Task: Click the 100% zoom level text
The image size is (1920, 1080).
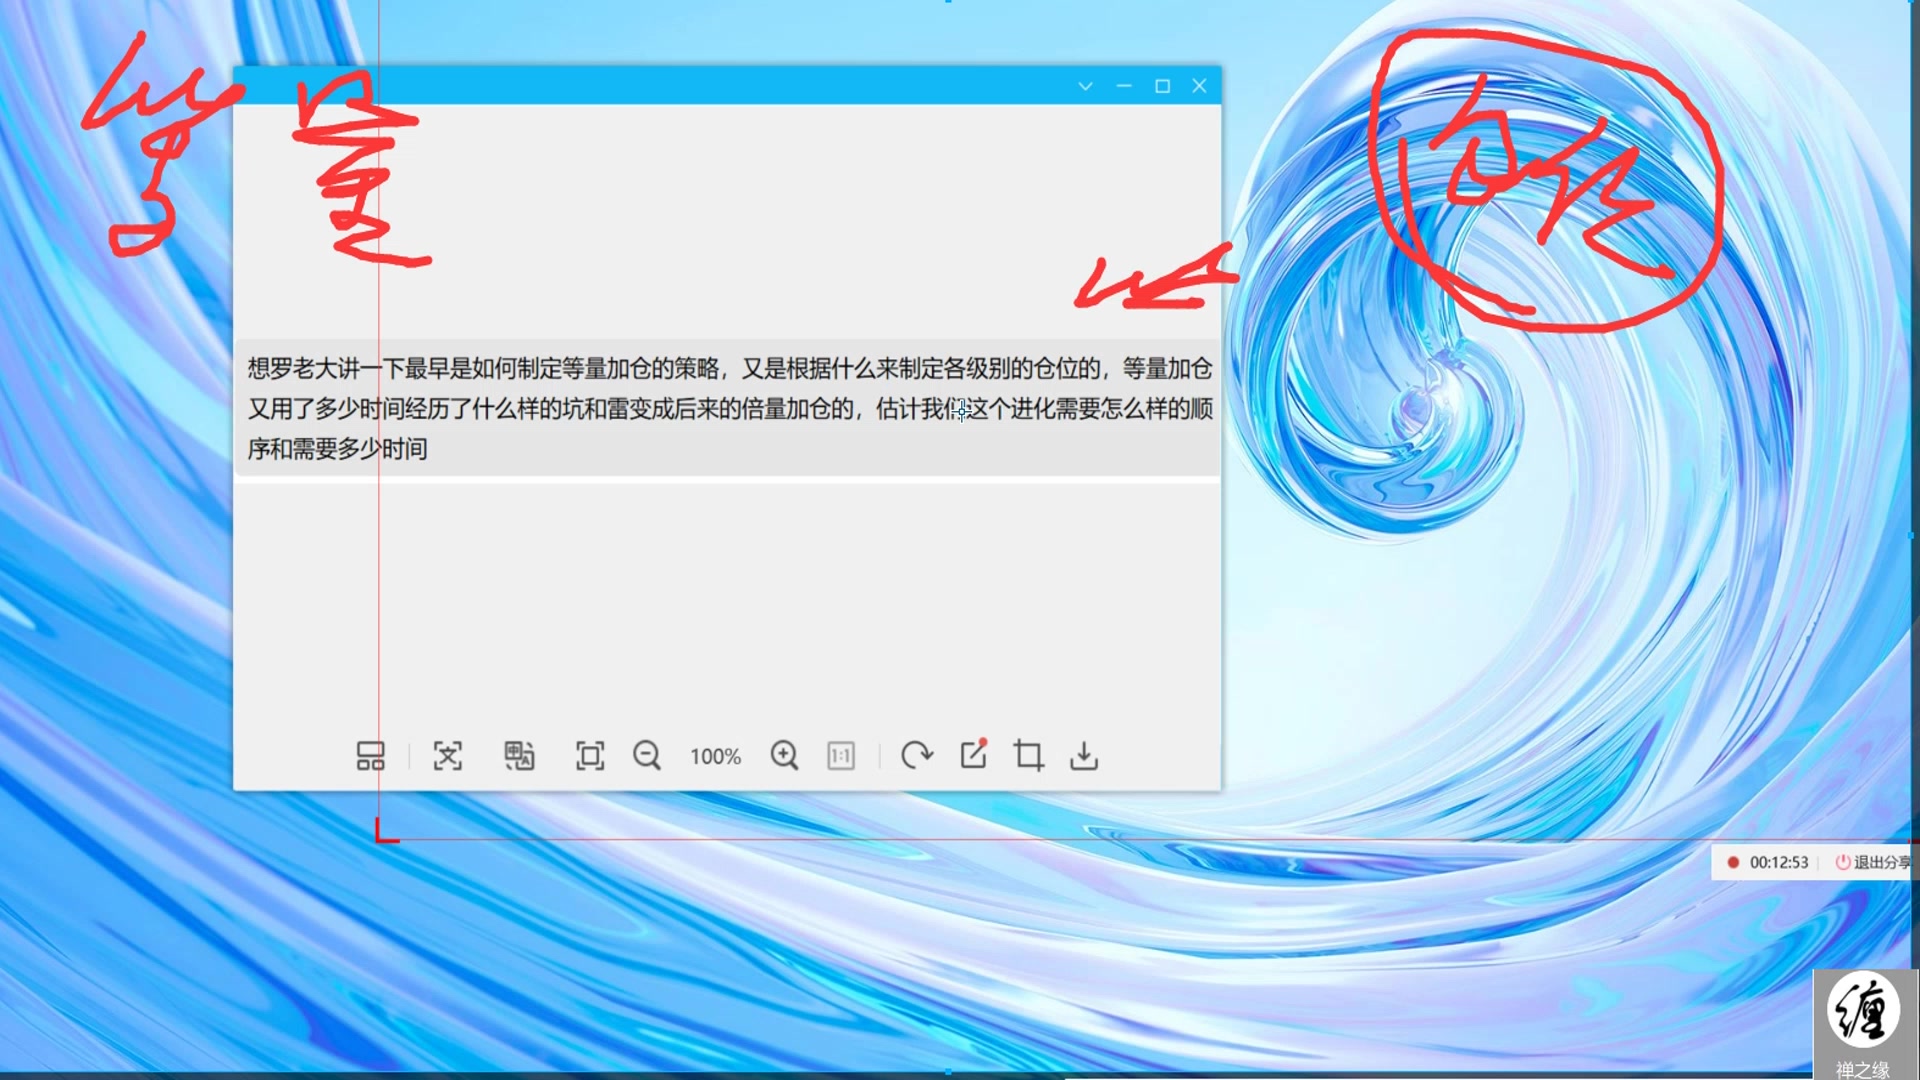Action: click(715, 757)
